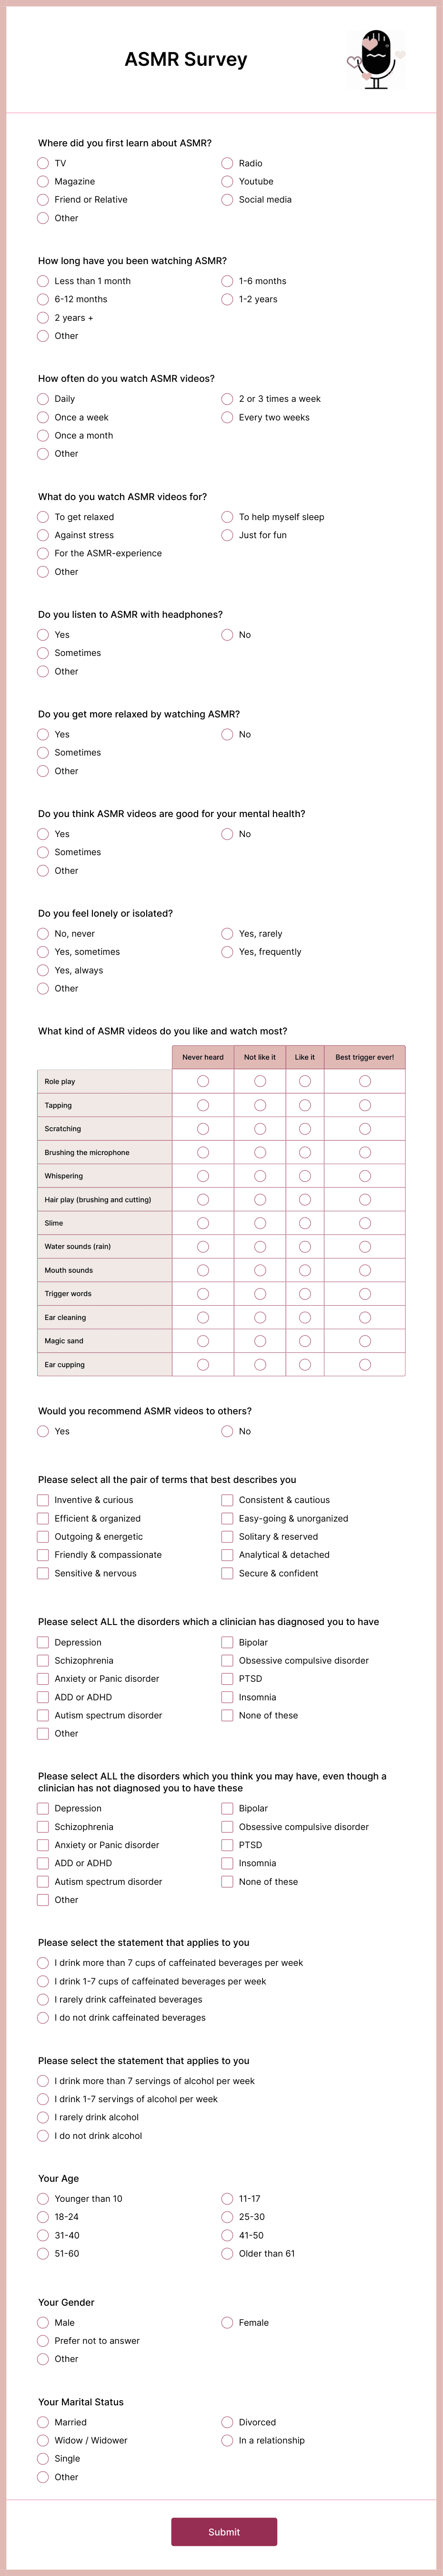The width and height of the screenshot is (443, 2576).
Task: Check 'Solitary & reserved' description
Action: tap(227, 1536)
